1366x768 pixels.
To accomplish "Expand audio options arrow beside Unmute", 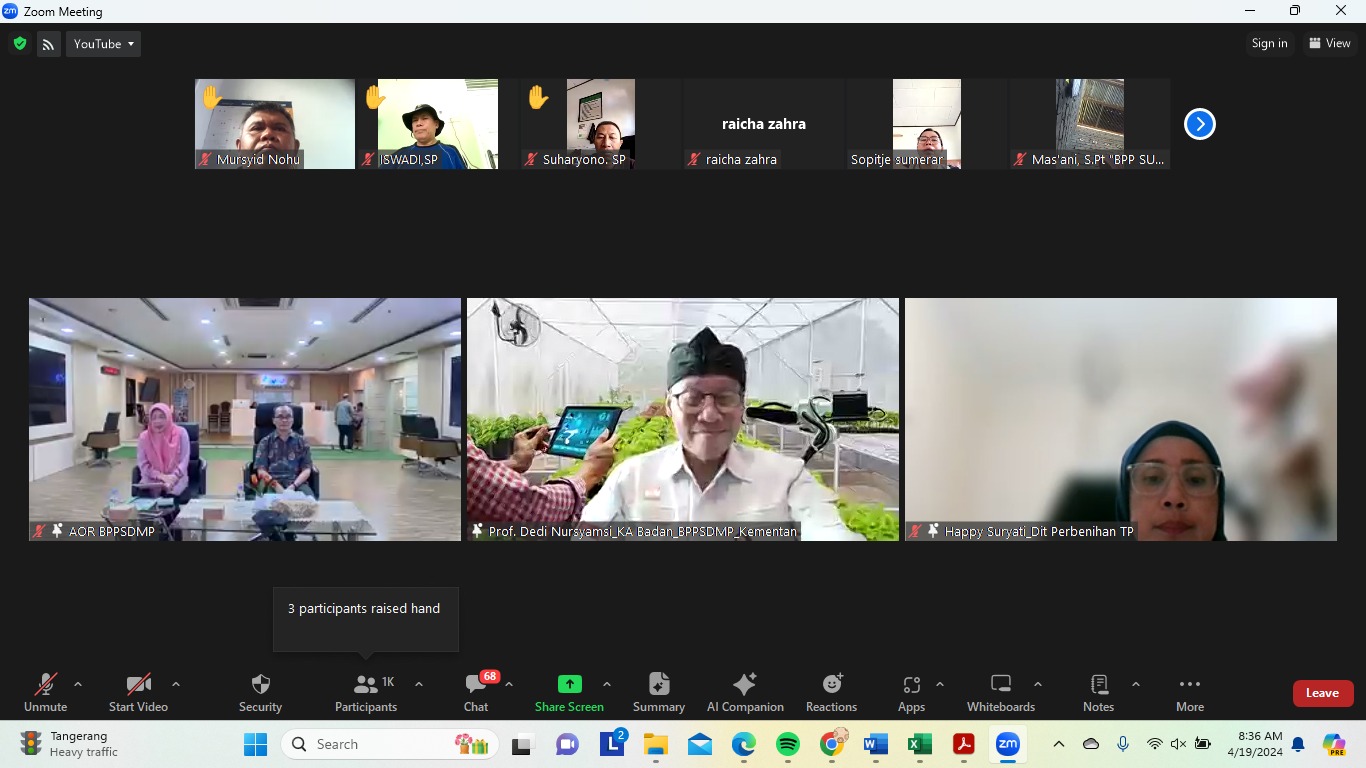I will click(x=78, y=685).
